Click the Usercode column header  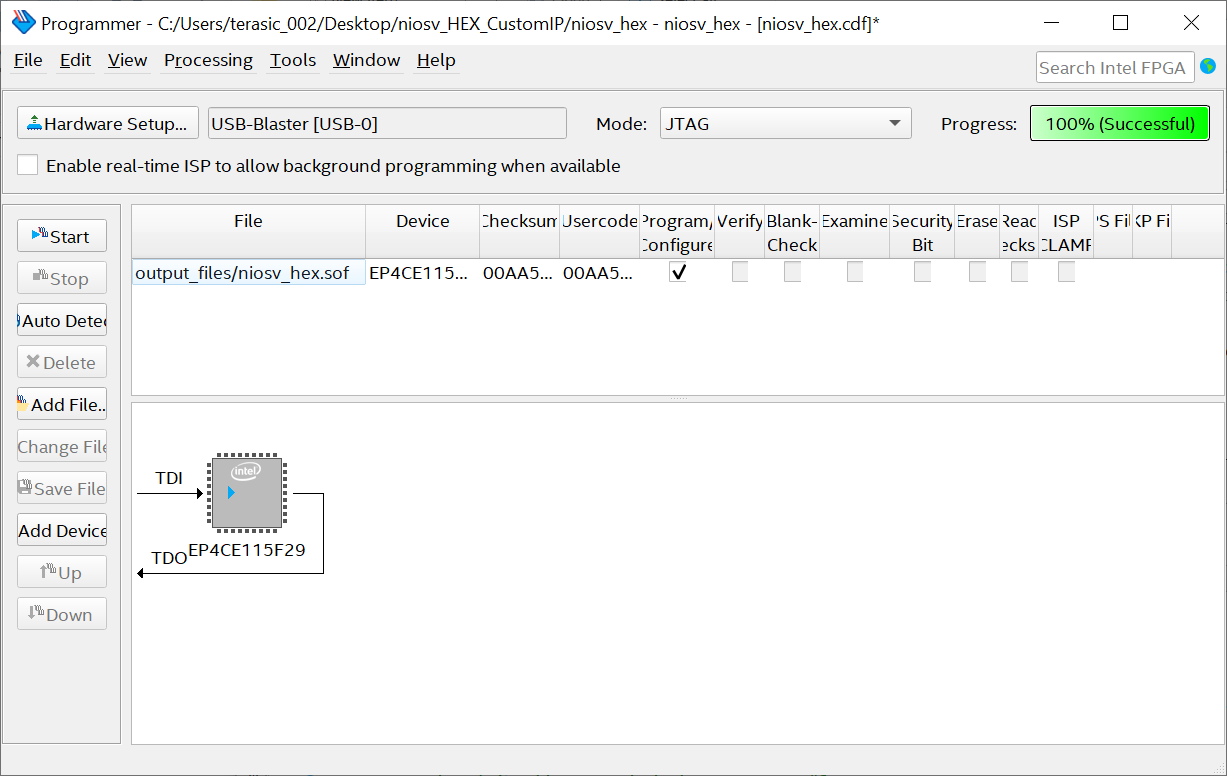coord(599,232)
